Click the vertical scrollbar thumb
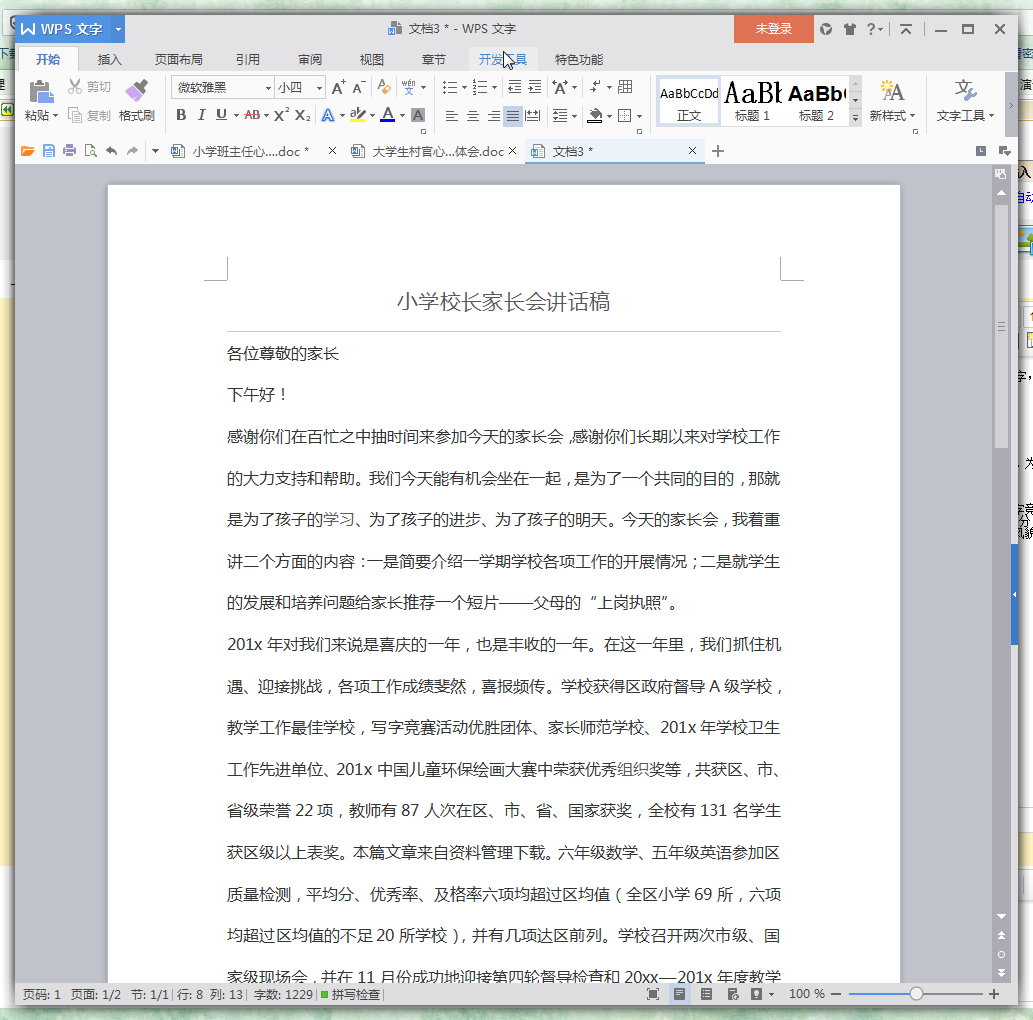The image size is (1033, 1020). (1001, 326)
